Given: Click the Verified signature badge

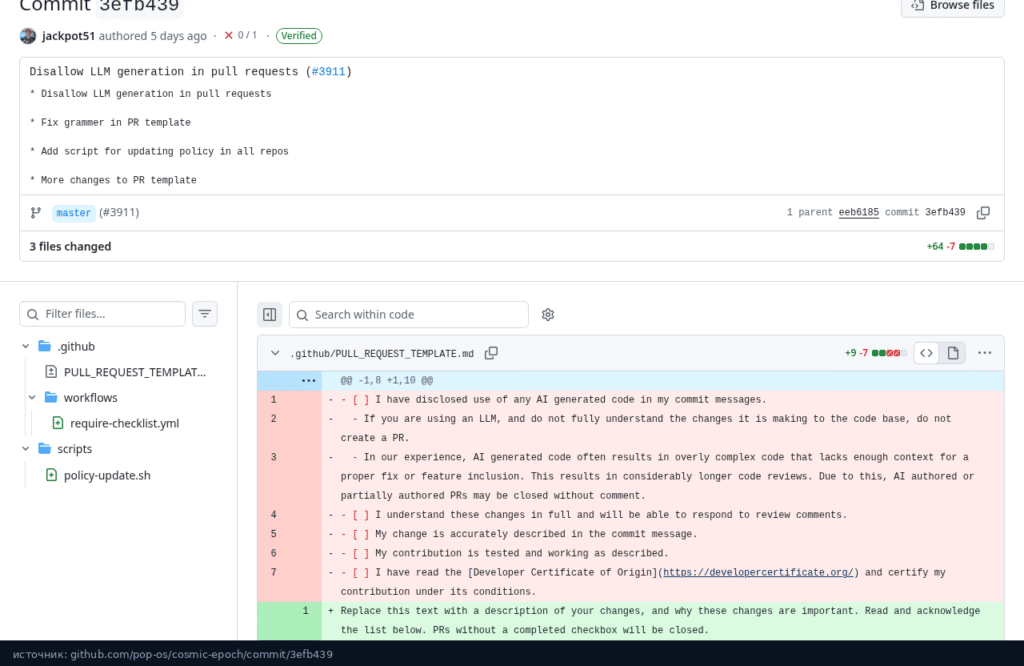Looking at the screenshot, I should click(x=299, y=36).
